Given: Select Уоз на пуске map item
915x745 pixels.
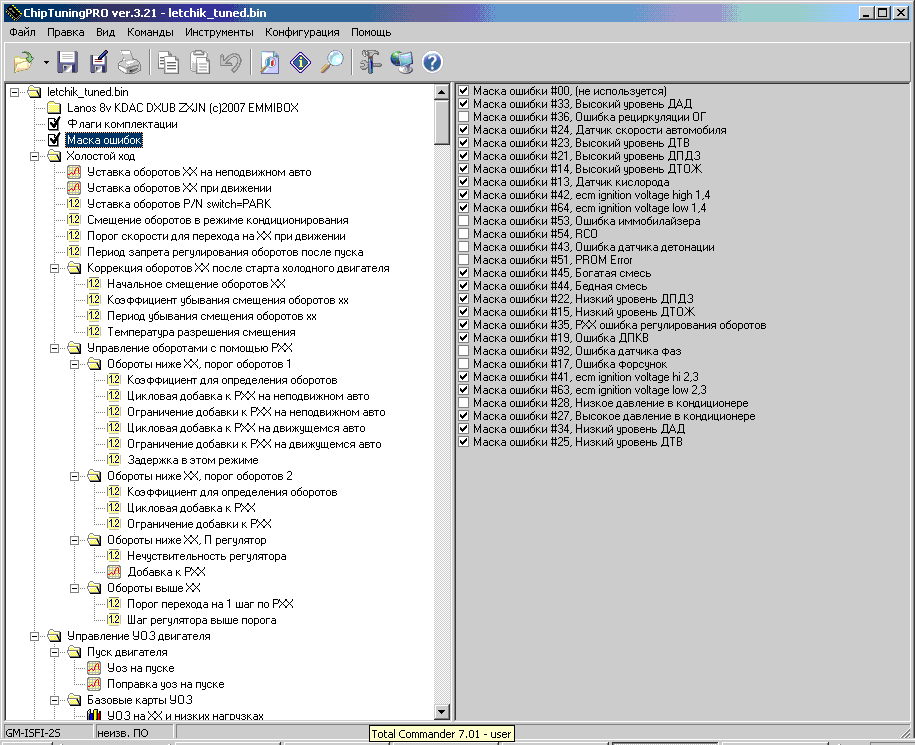Looking at the screenshot, I should point(140,668).
